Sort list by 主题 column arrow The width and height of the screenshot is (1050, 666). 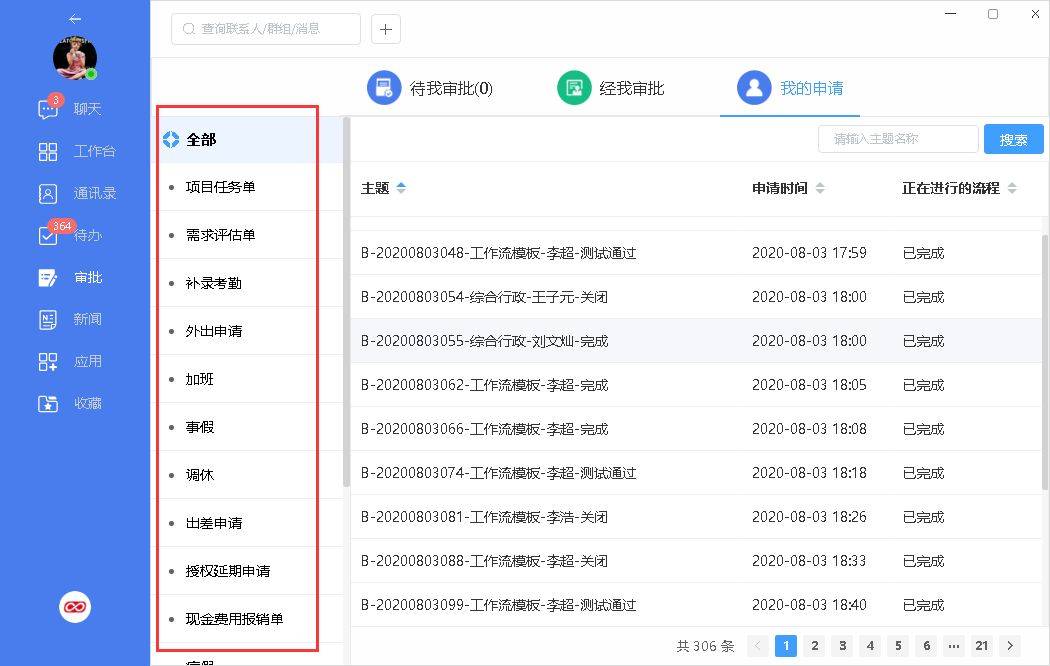(402, 188)
